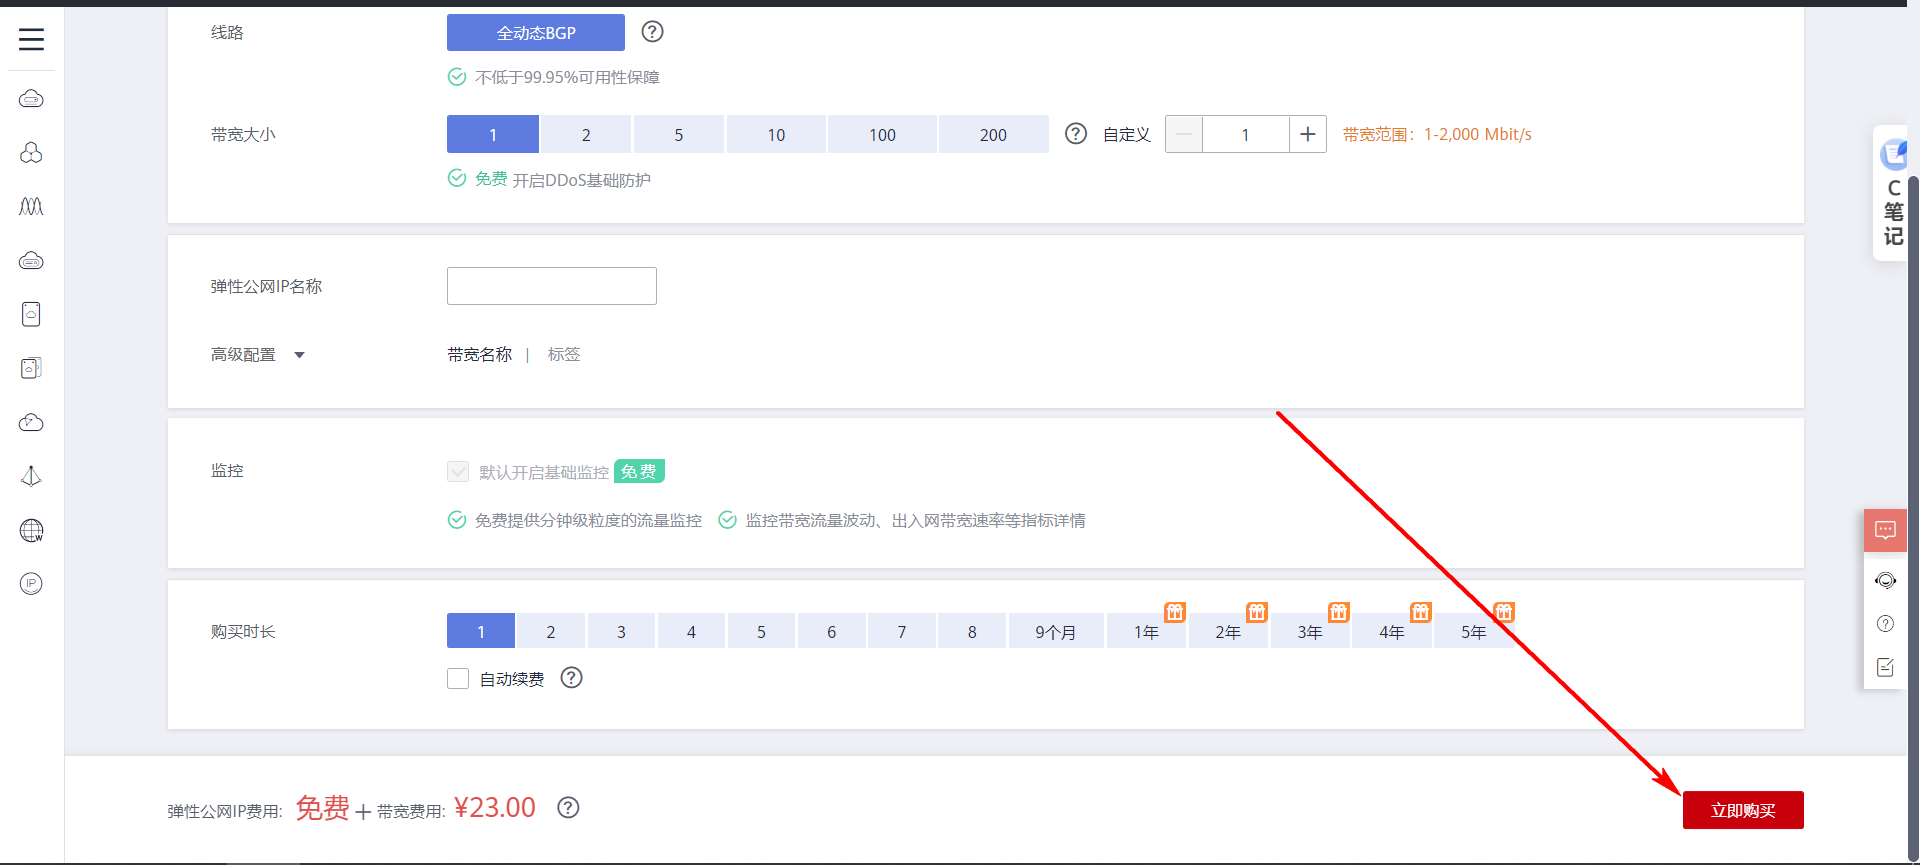1920x865 pixels.
Task: Select the 9个月 duration option
Action: point(1056,631)
